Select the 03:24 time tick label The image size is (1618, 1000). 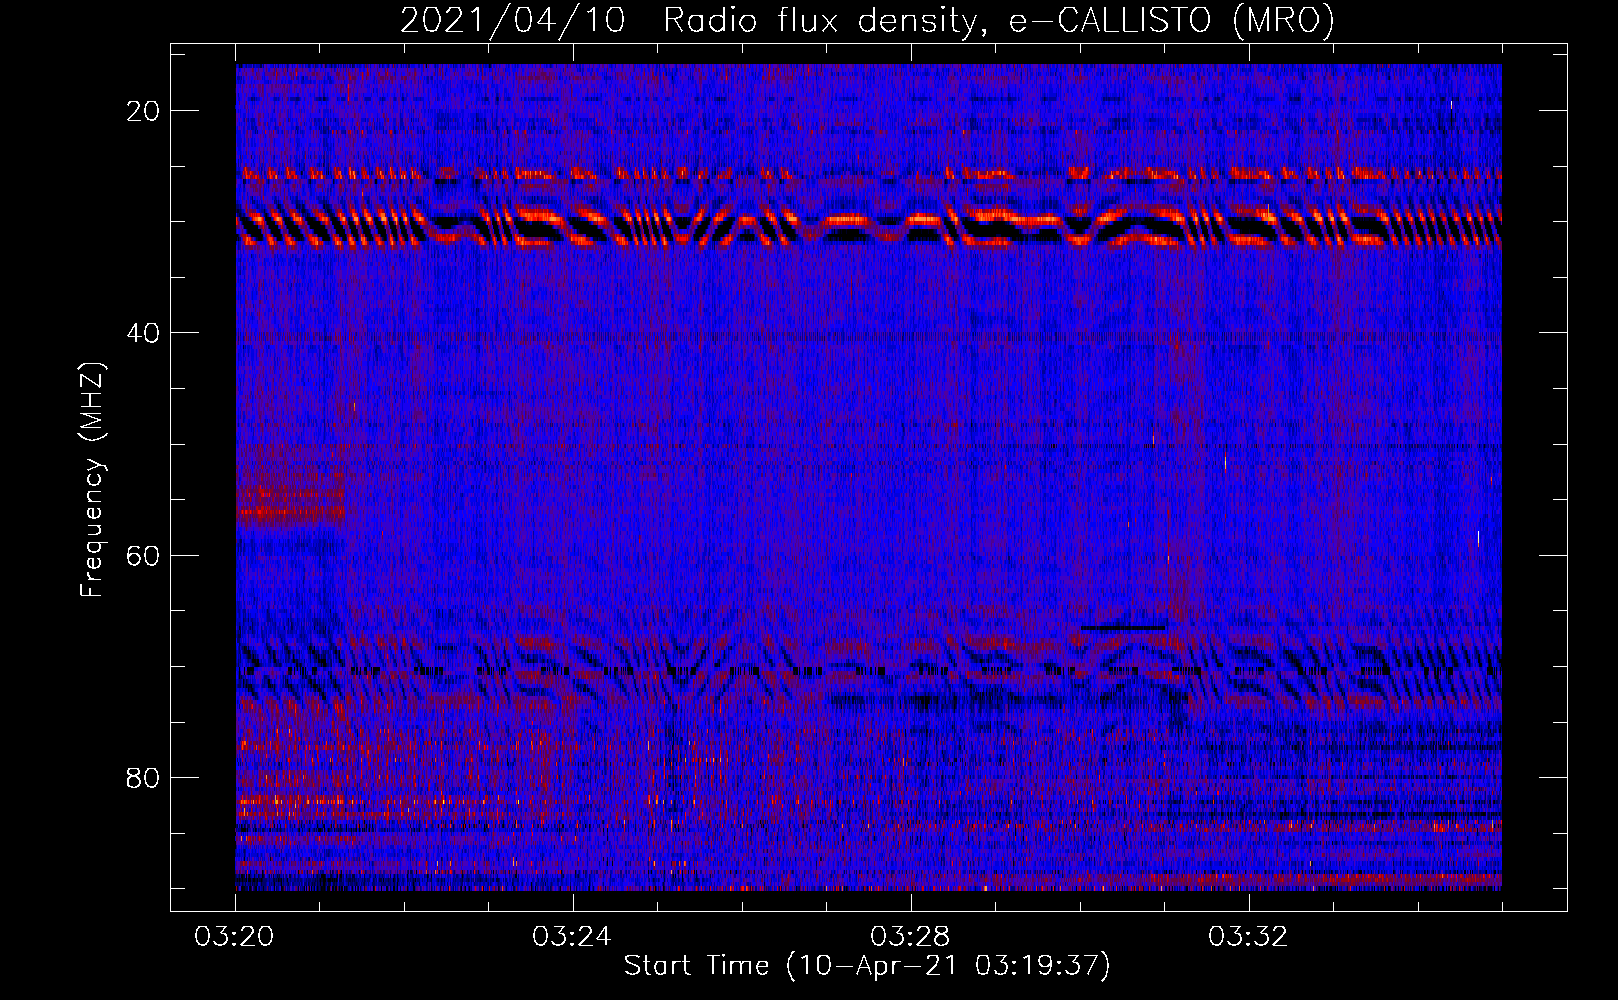pyautogui.click(x=572, y=937)
